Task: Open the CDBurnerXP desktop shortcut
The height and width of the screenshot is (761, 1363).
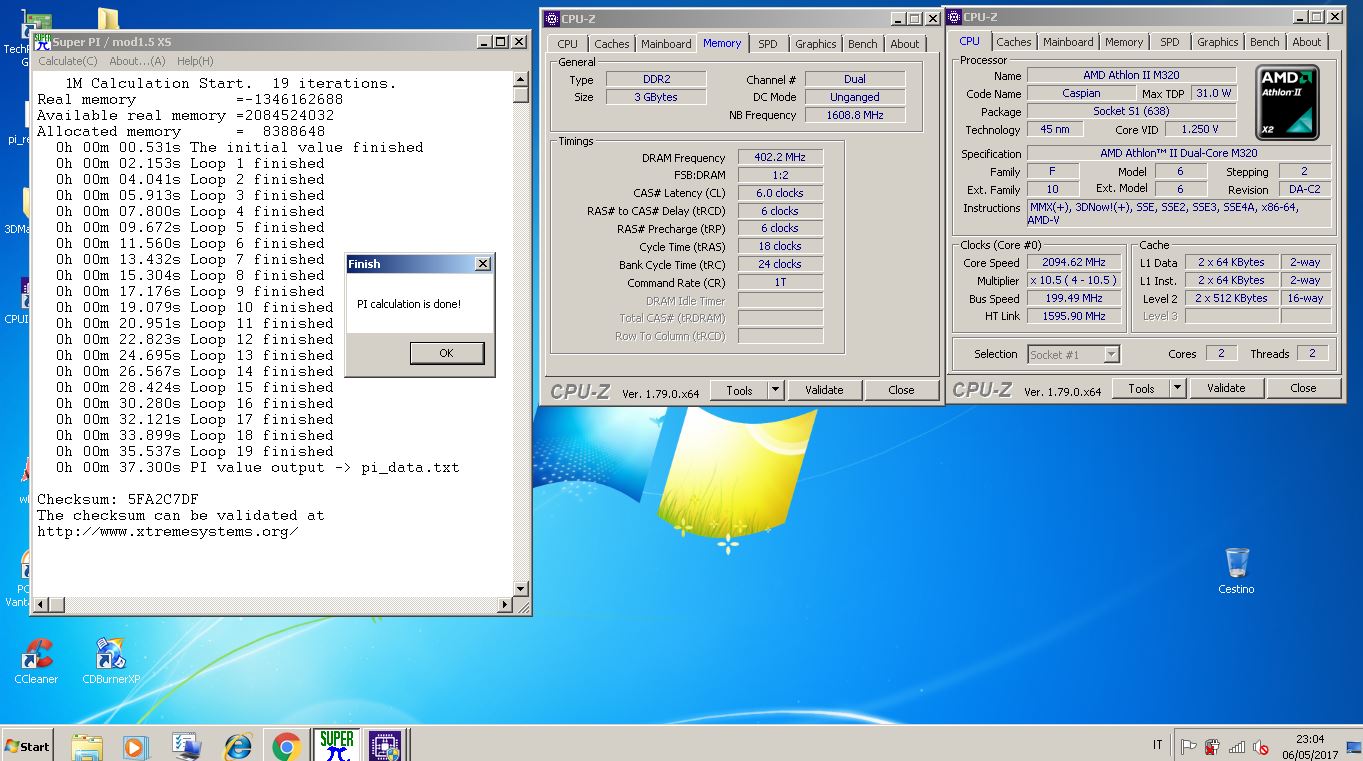Action: 111,661
